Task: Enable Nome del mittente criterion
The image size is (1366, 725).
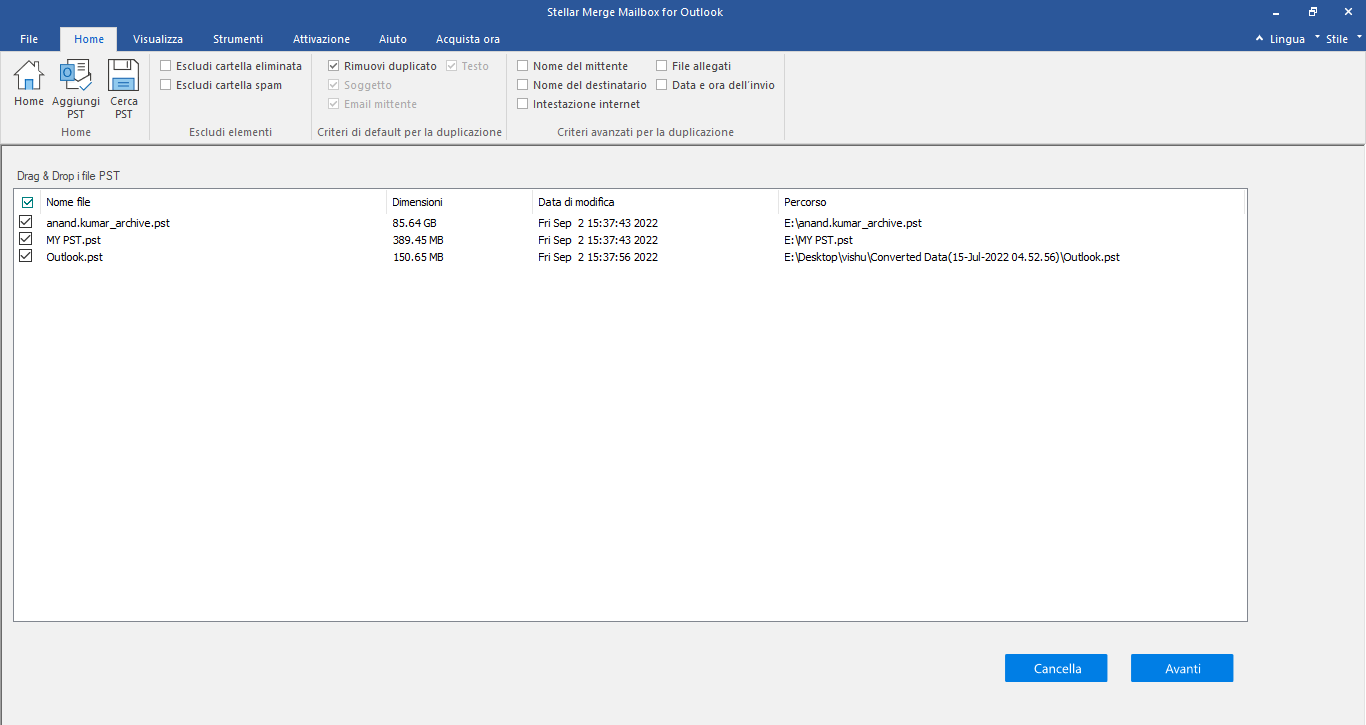Action: coord(523,66)
